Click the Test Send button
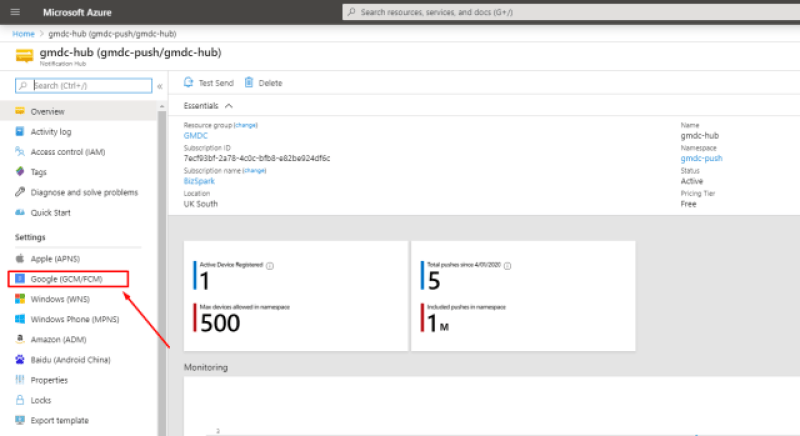 click(208, 83)
